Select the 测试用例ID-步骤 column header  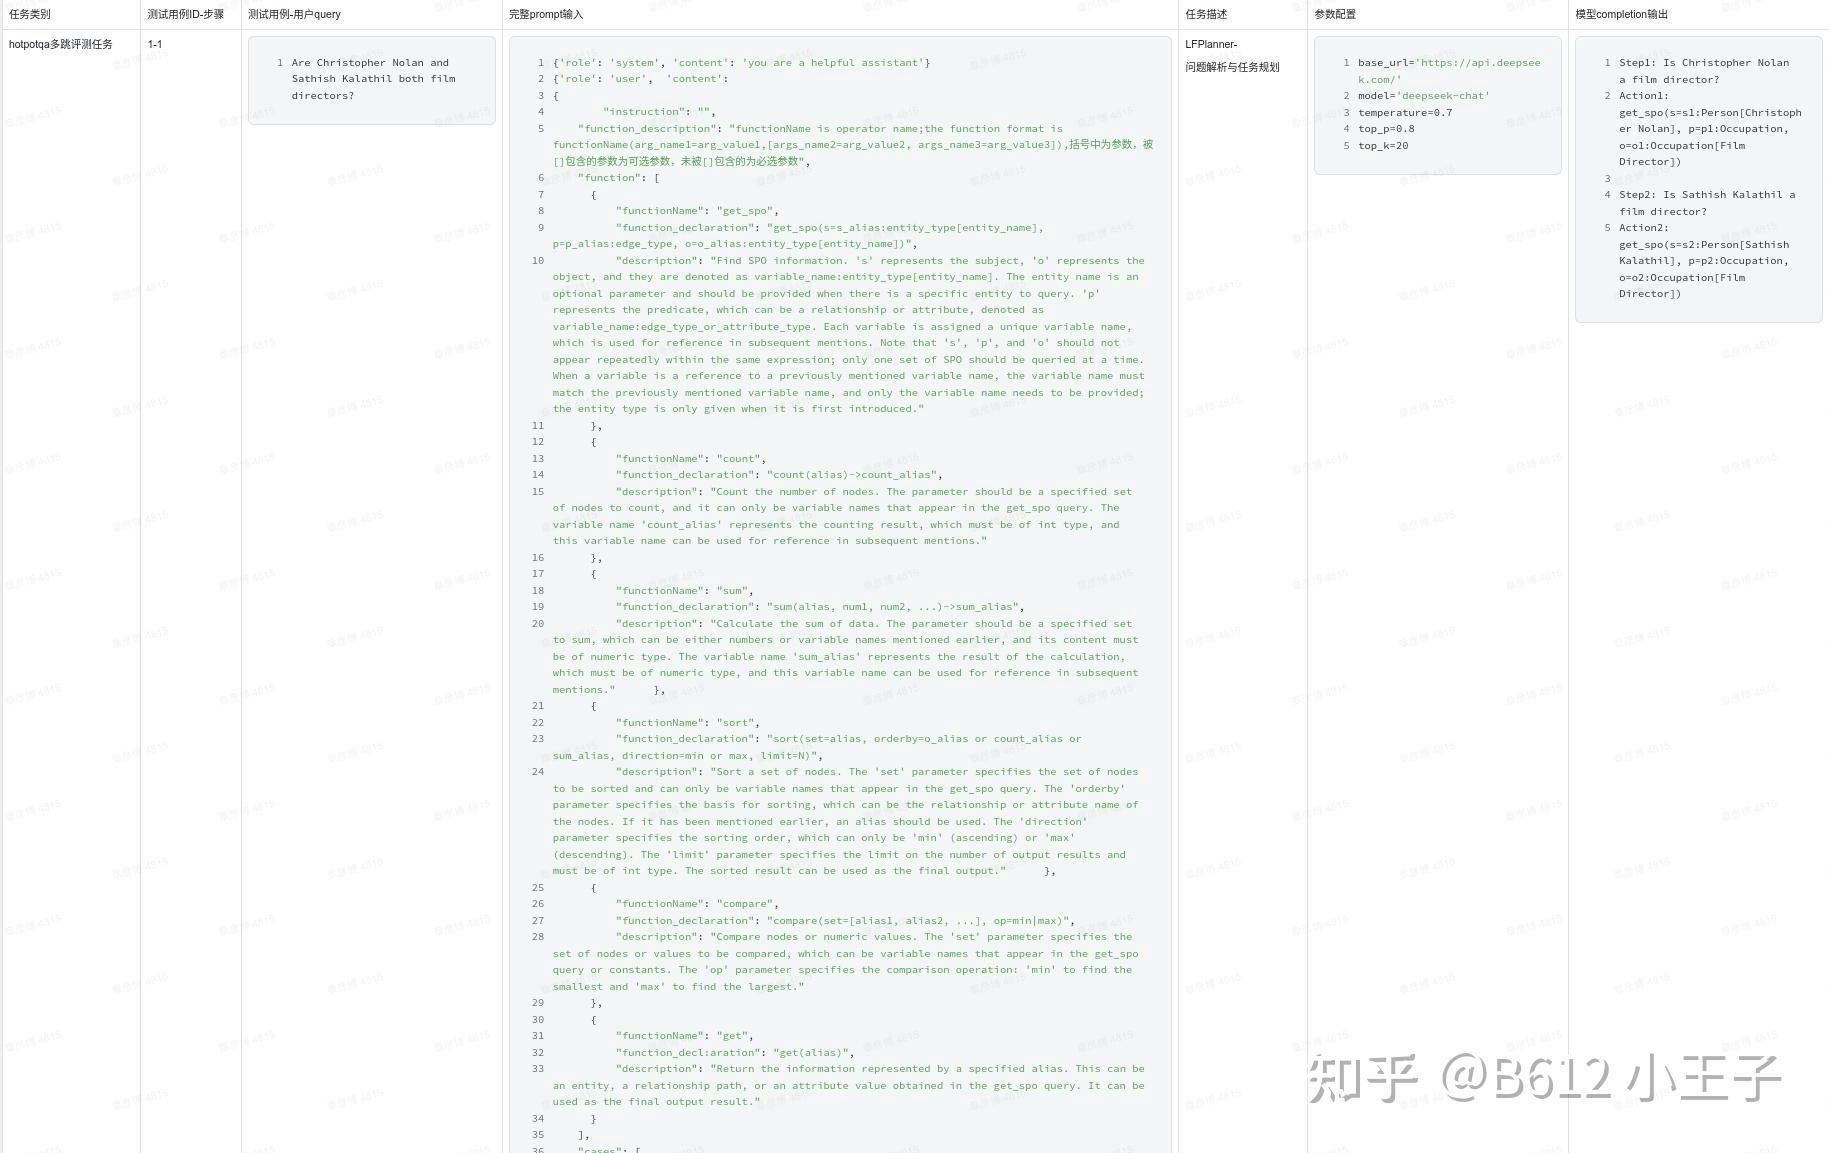coord(186,14)
